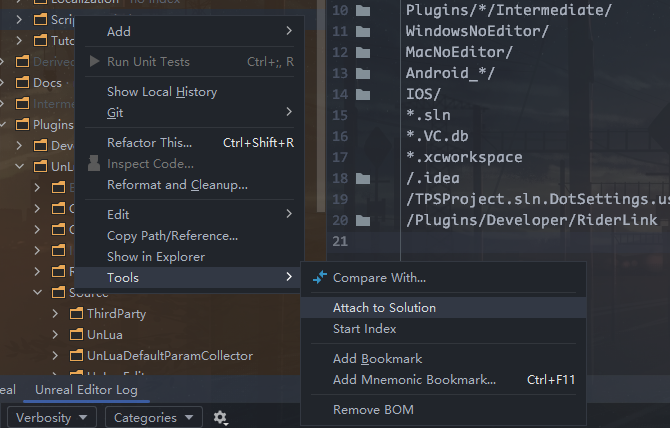Open the Git submenu
The height and width of the screenshot is (428, 670).
tap(189, 113)
